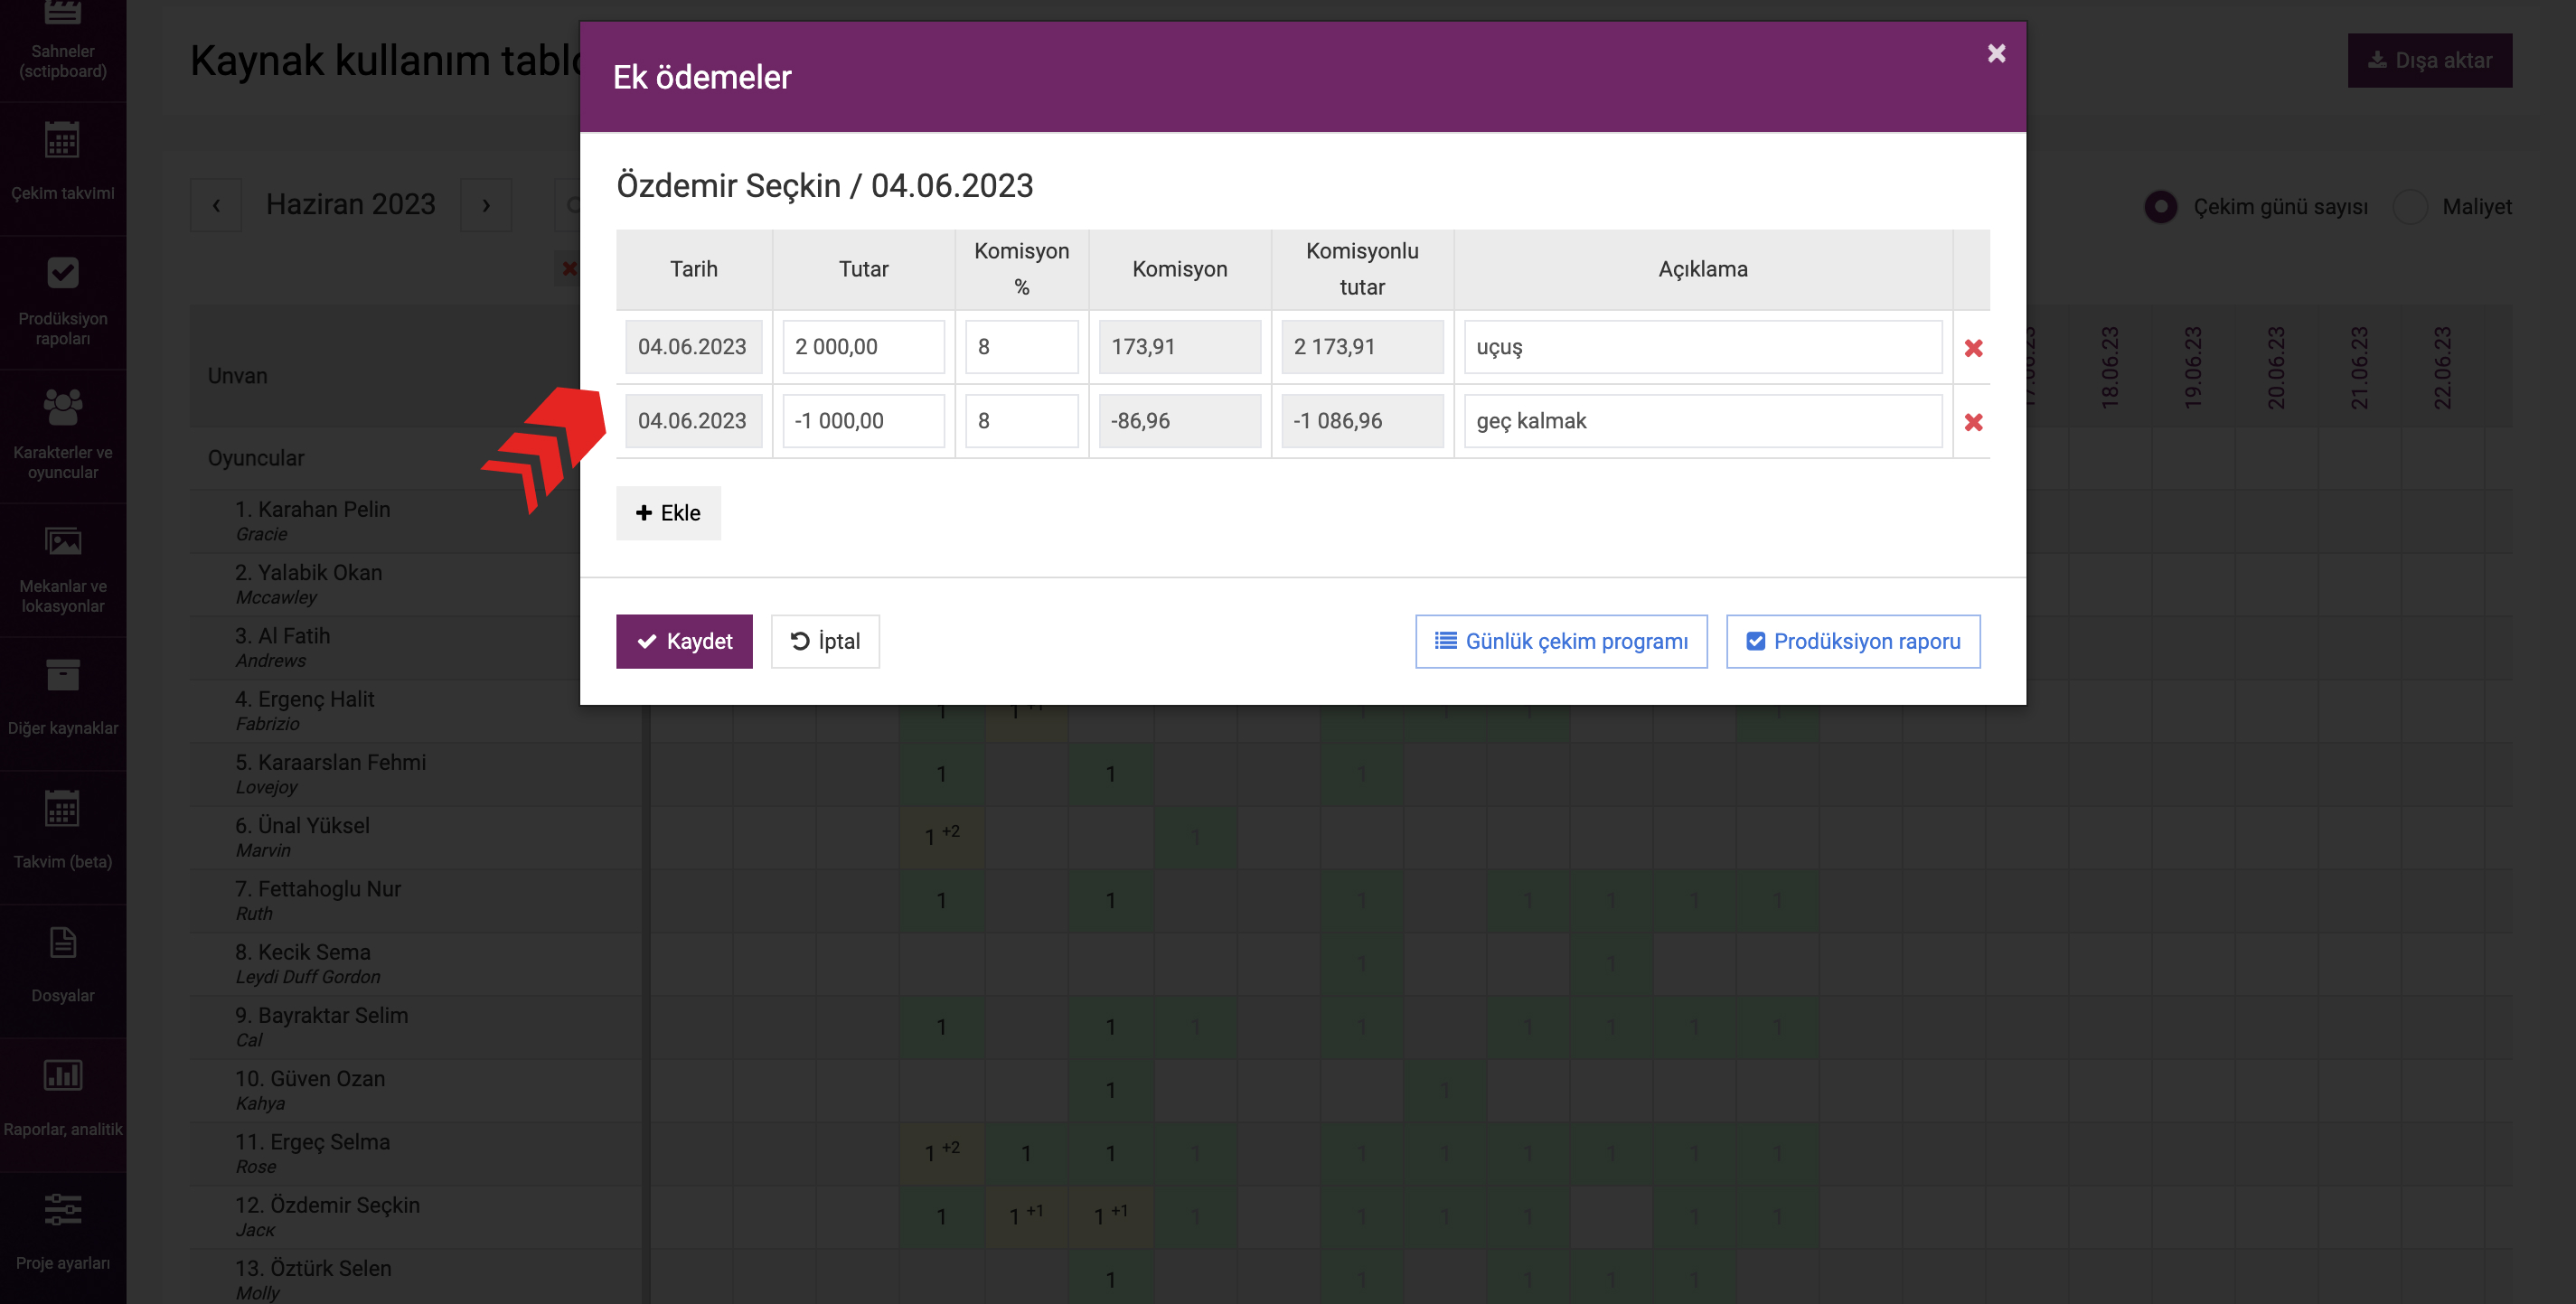The image size is (2576, 1304).
Task: Save payments with Kaydet button
Action: [x=684, y=641]
